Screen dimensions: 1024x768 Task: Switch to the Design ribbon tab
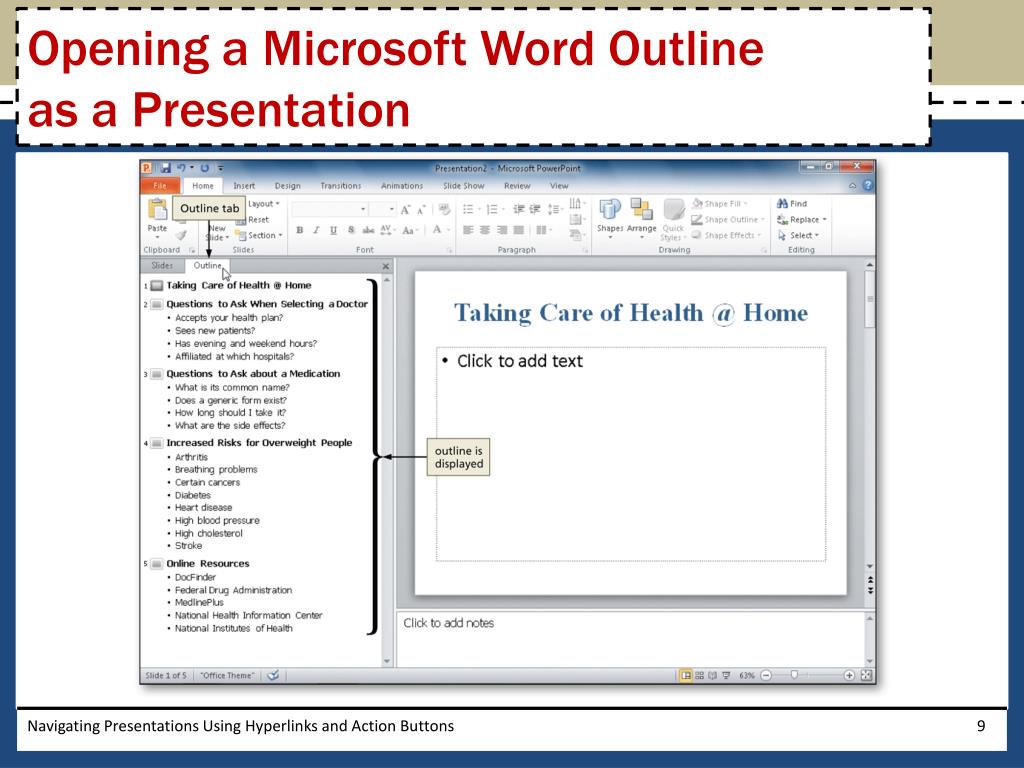click(x=287, y=185)
